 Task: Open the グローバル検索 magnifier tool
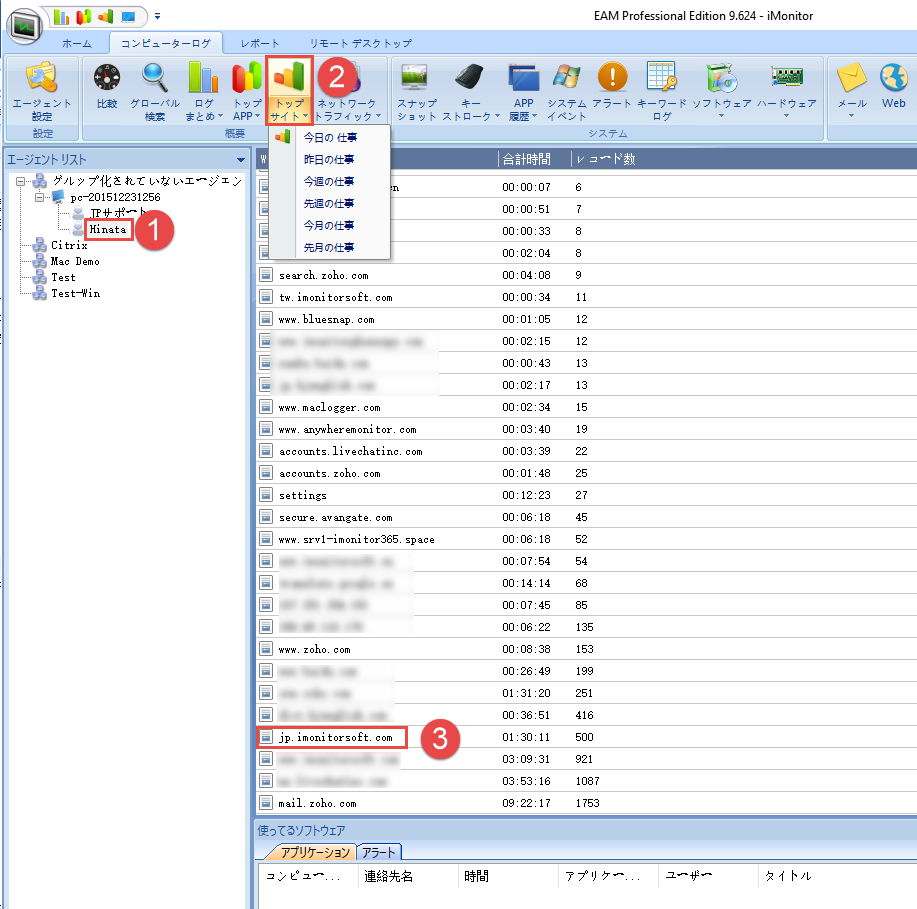pyautogui.click(x=155, y=90)
